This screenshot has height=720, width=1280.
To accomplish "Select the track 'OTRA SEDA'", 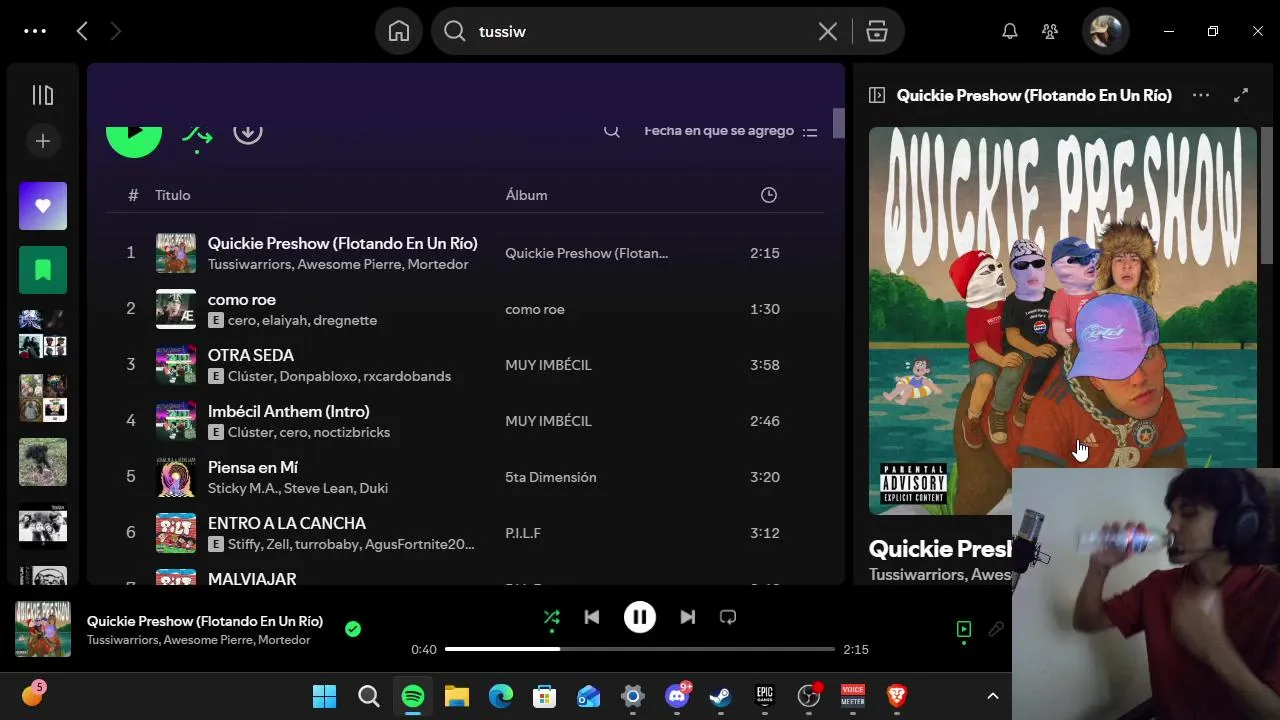I will tap(251, 355).
